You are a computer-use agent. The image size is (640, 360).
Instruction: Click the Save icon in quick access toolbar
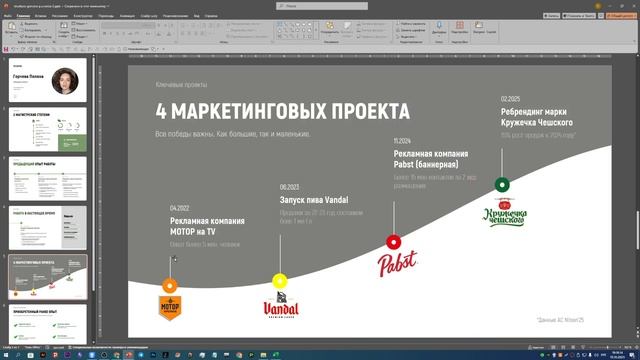click(x=6, y=49)
